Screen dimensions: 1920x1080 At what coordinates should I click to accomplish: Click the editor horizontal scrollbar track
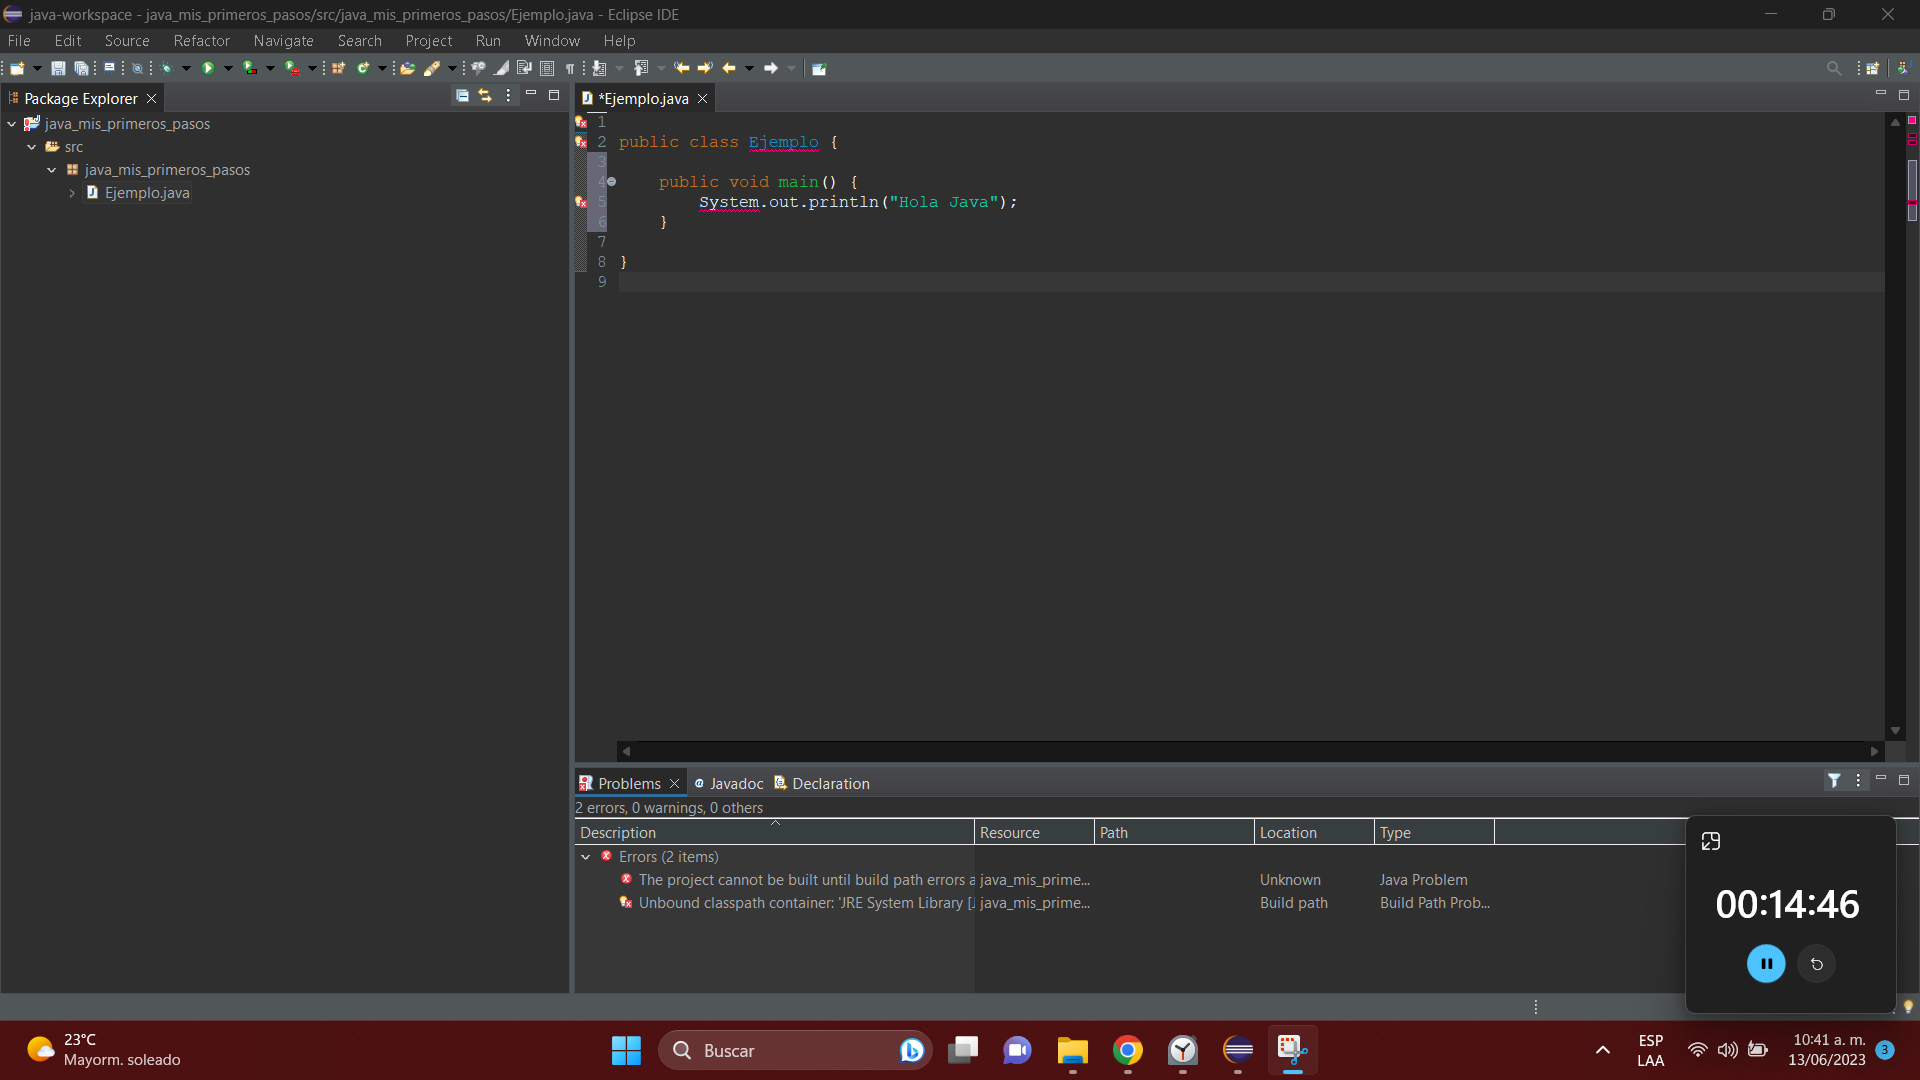(1250, 751)
